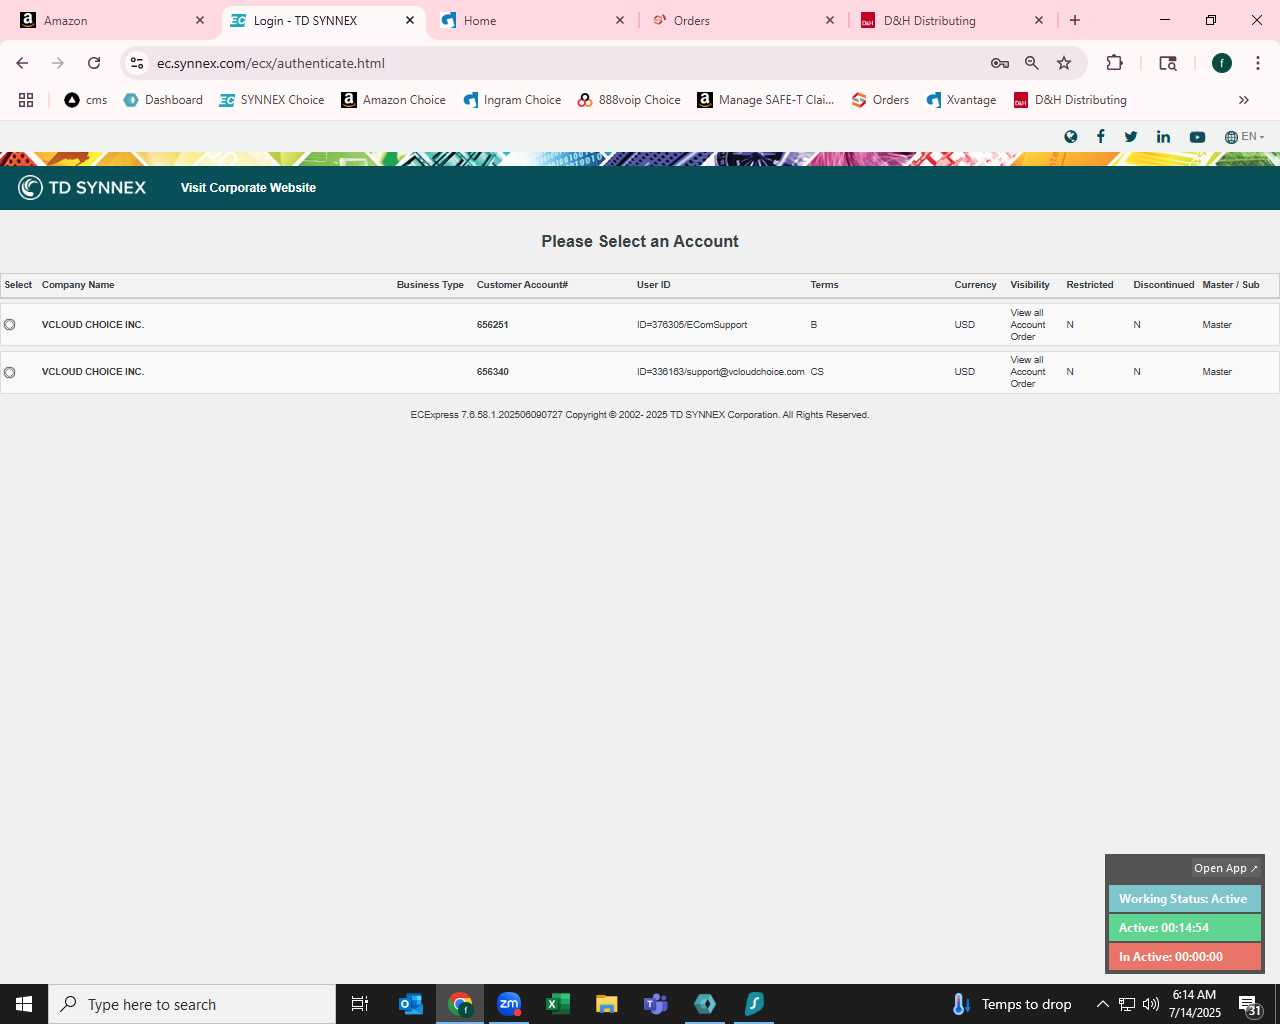The width and height of the screenshot is (1280, 1024).
Task: Click the 656340 account number
Action: 493,372
